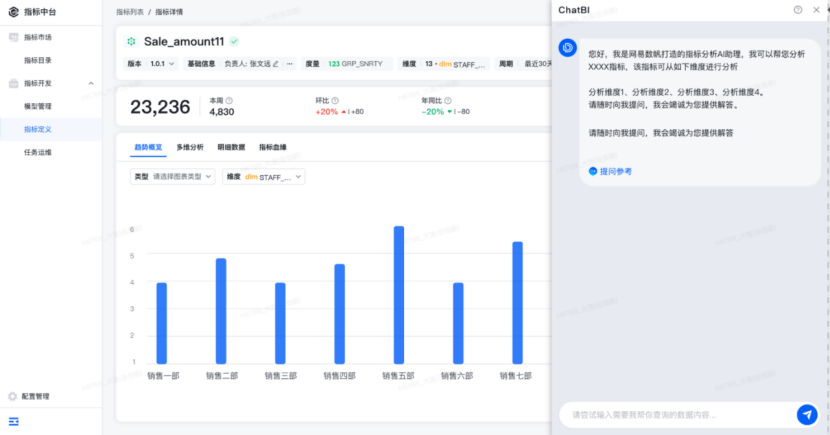Screen dimensions: 830x435
Task: Switch to the 明细数据 tab
Action: [231, 147]
